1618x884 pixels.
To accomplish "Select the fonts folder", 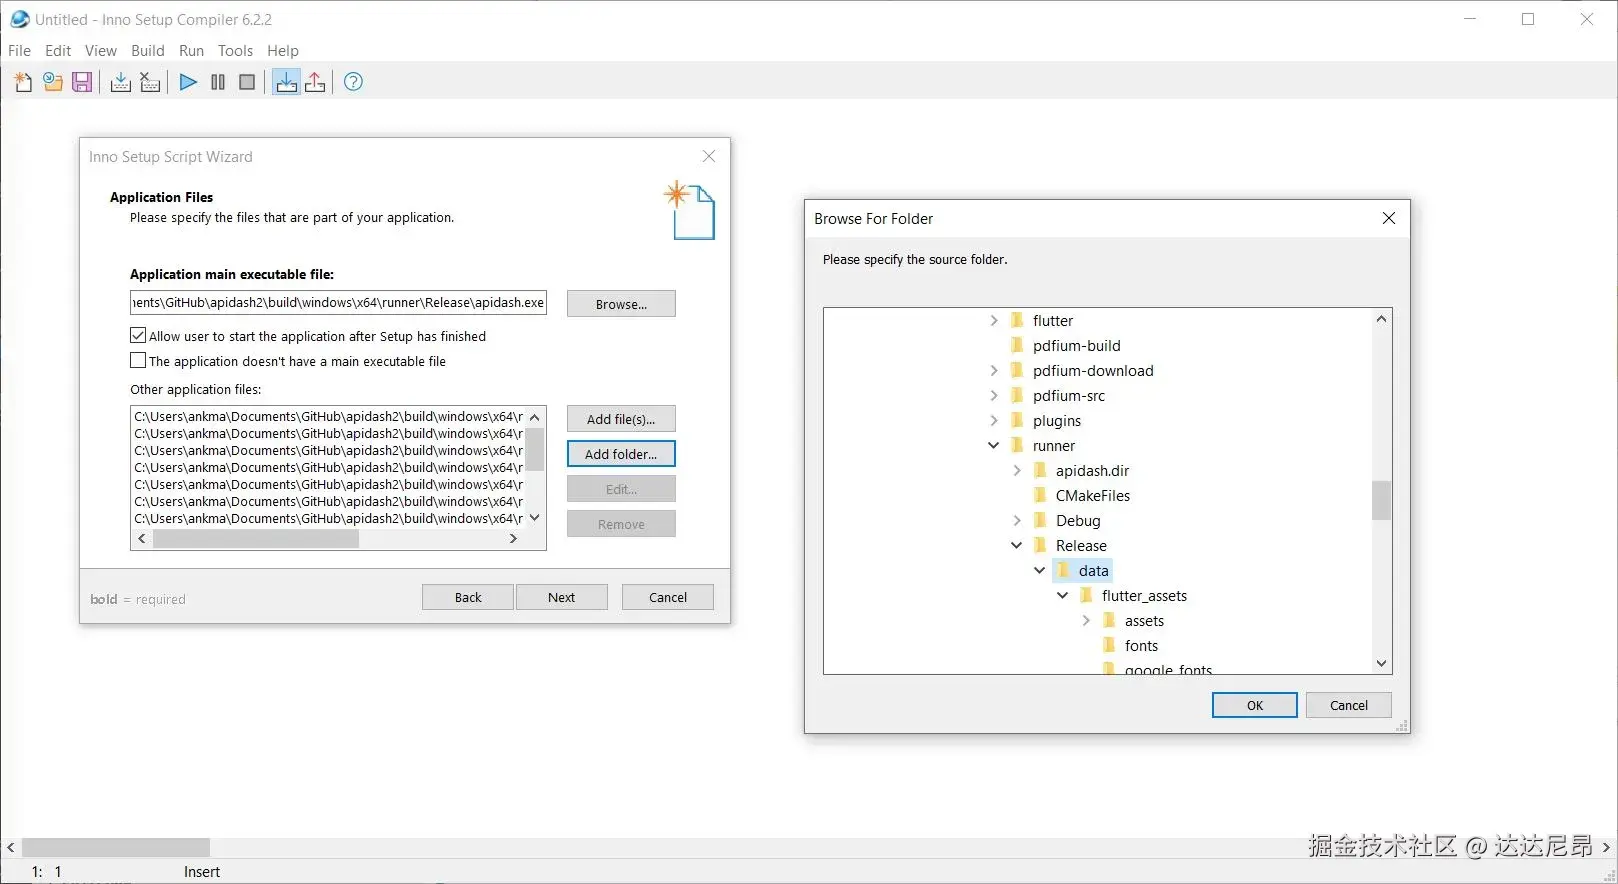I will point(1141,645).
